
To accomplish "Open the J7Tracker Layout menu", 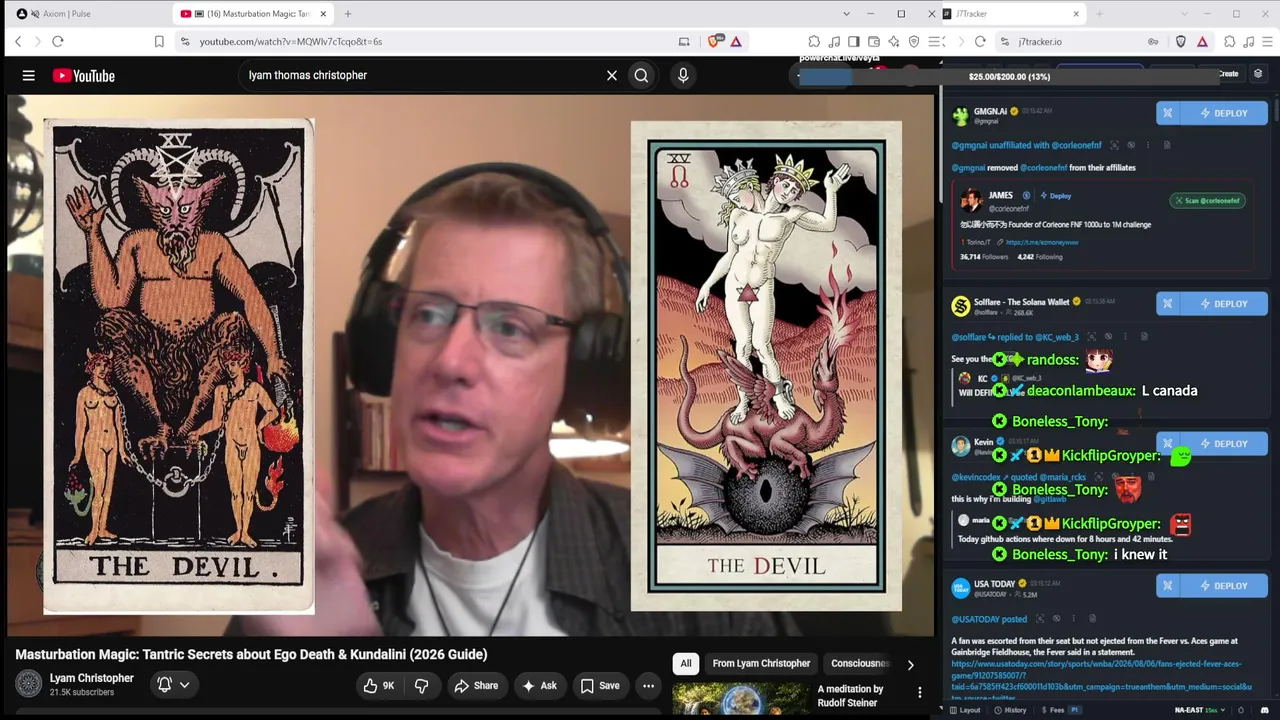I will tap(965, 710).
